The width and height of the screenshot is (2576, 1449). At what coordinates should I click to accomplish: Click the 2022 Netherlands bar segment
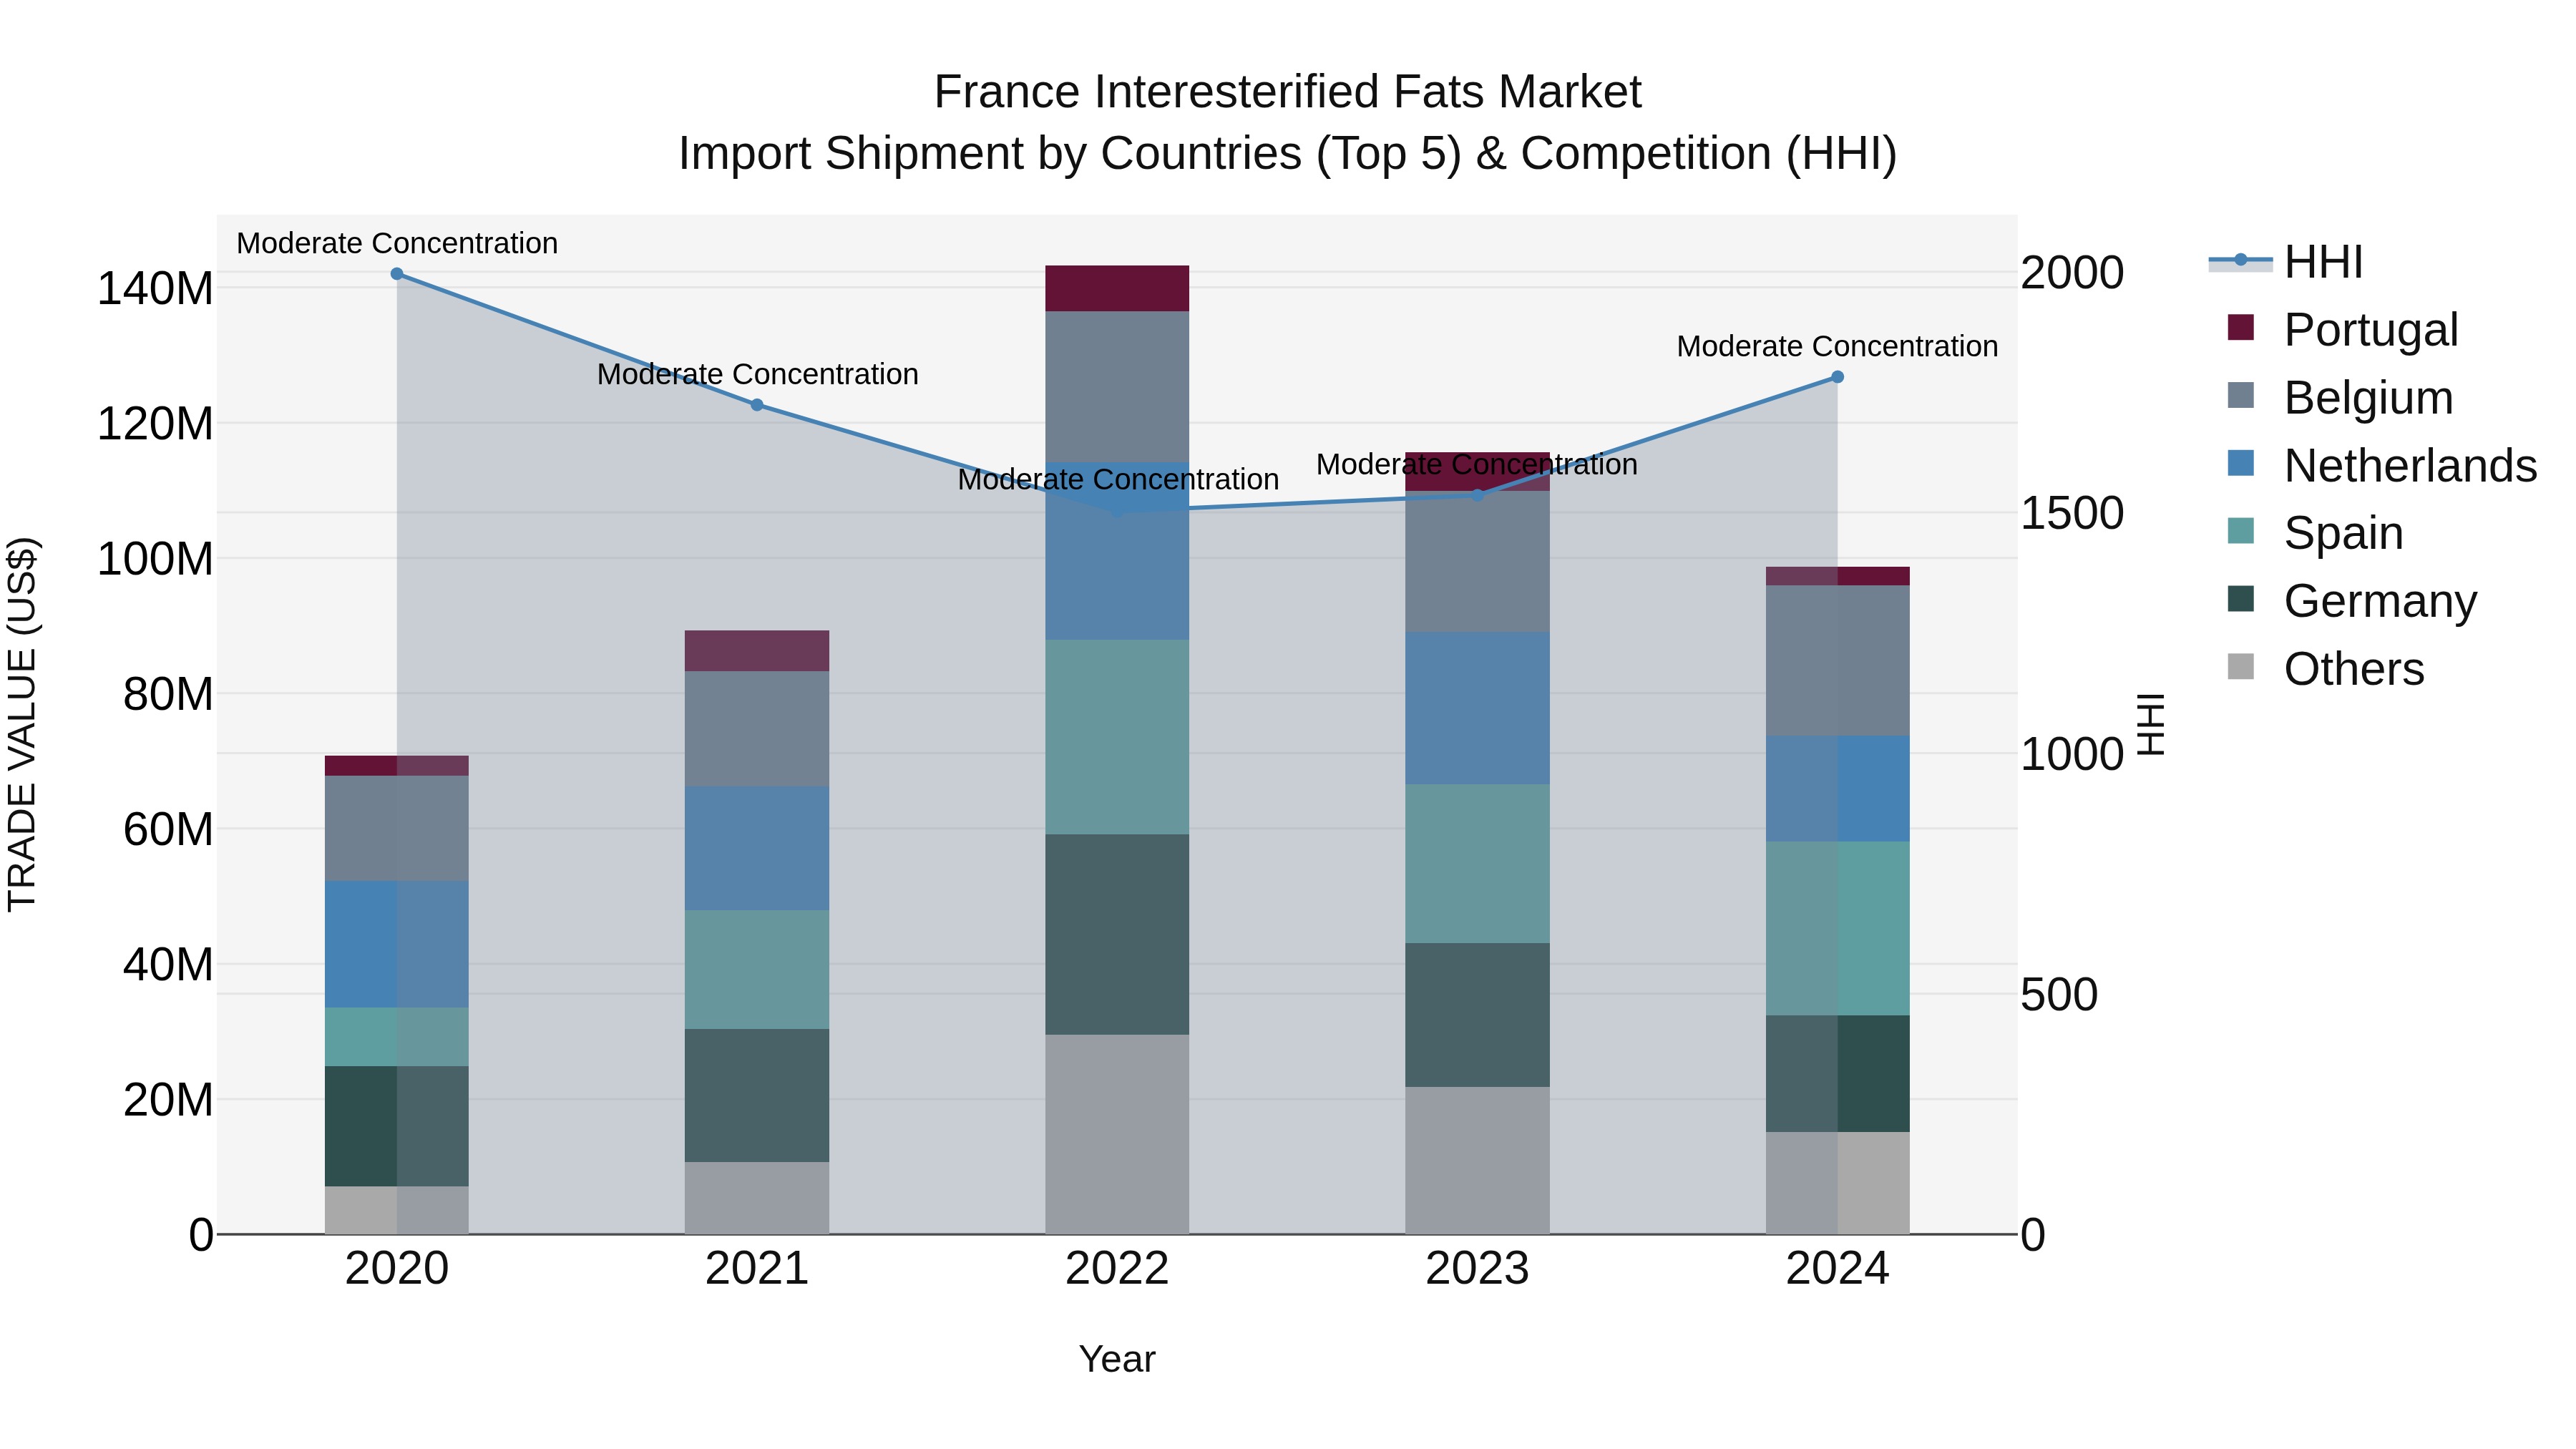coord(1117,551)
